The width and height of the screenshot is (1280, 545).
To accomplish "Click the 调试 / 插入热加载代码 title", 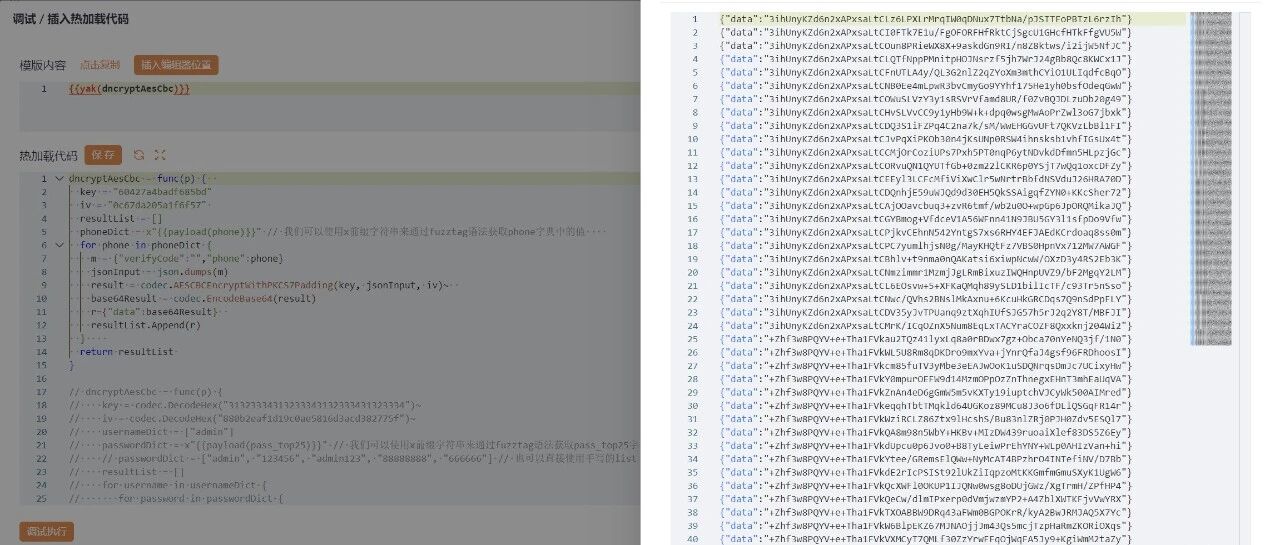I will point(71,19).
